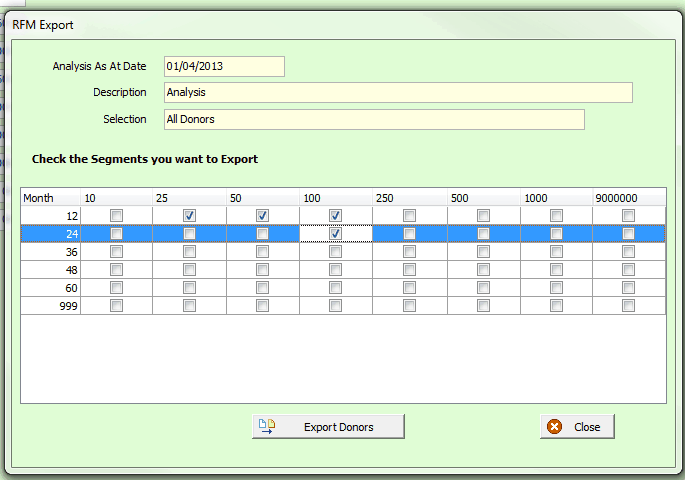Check the 36 month, 10 segment checkbox
The image size is (685, 480).
tap(116, 252)
